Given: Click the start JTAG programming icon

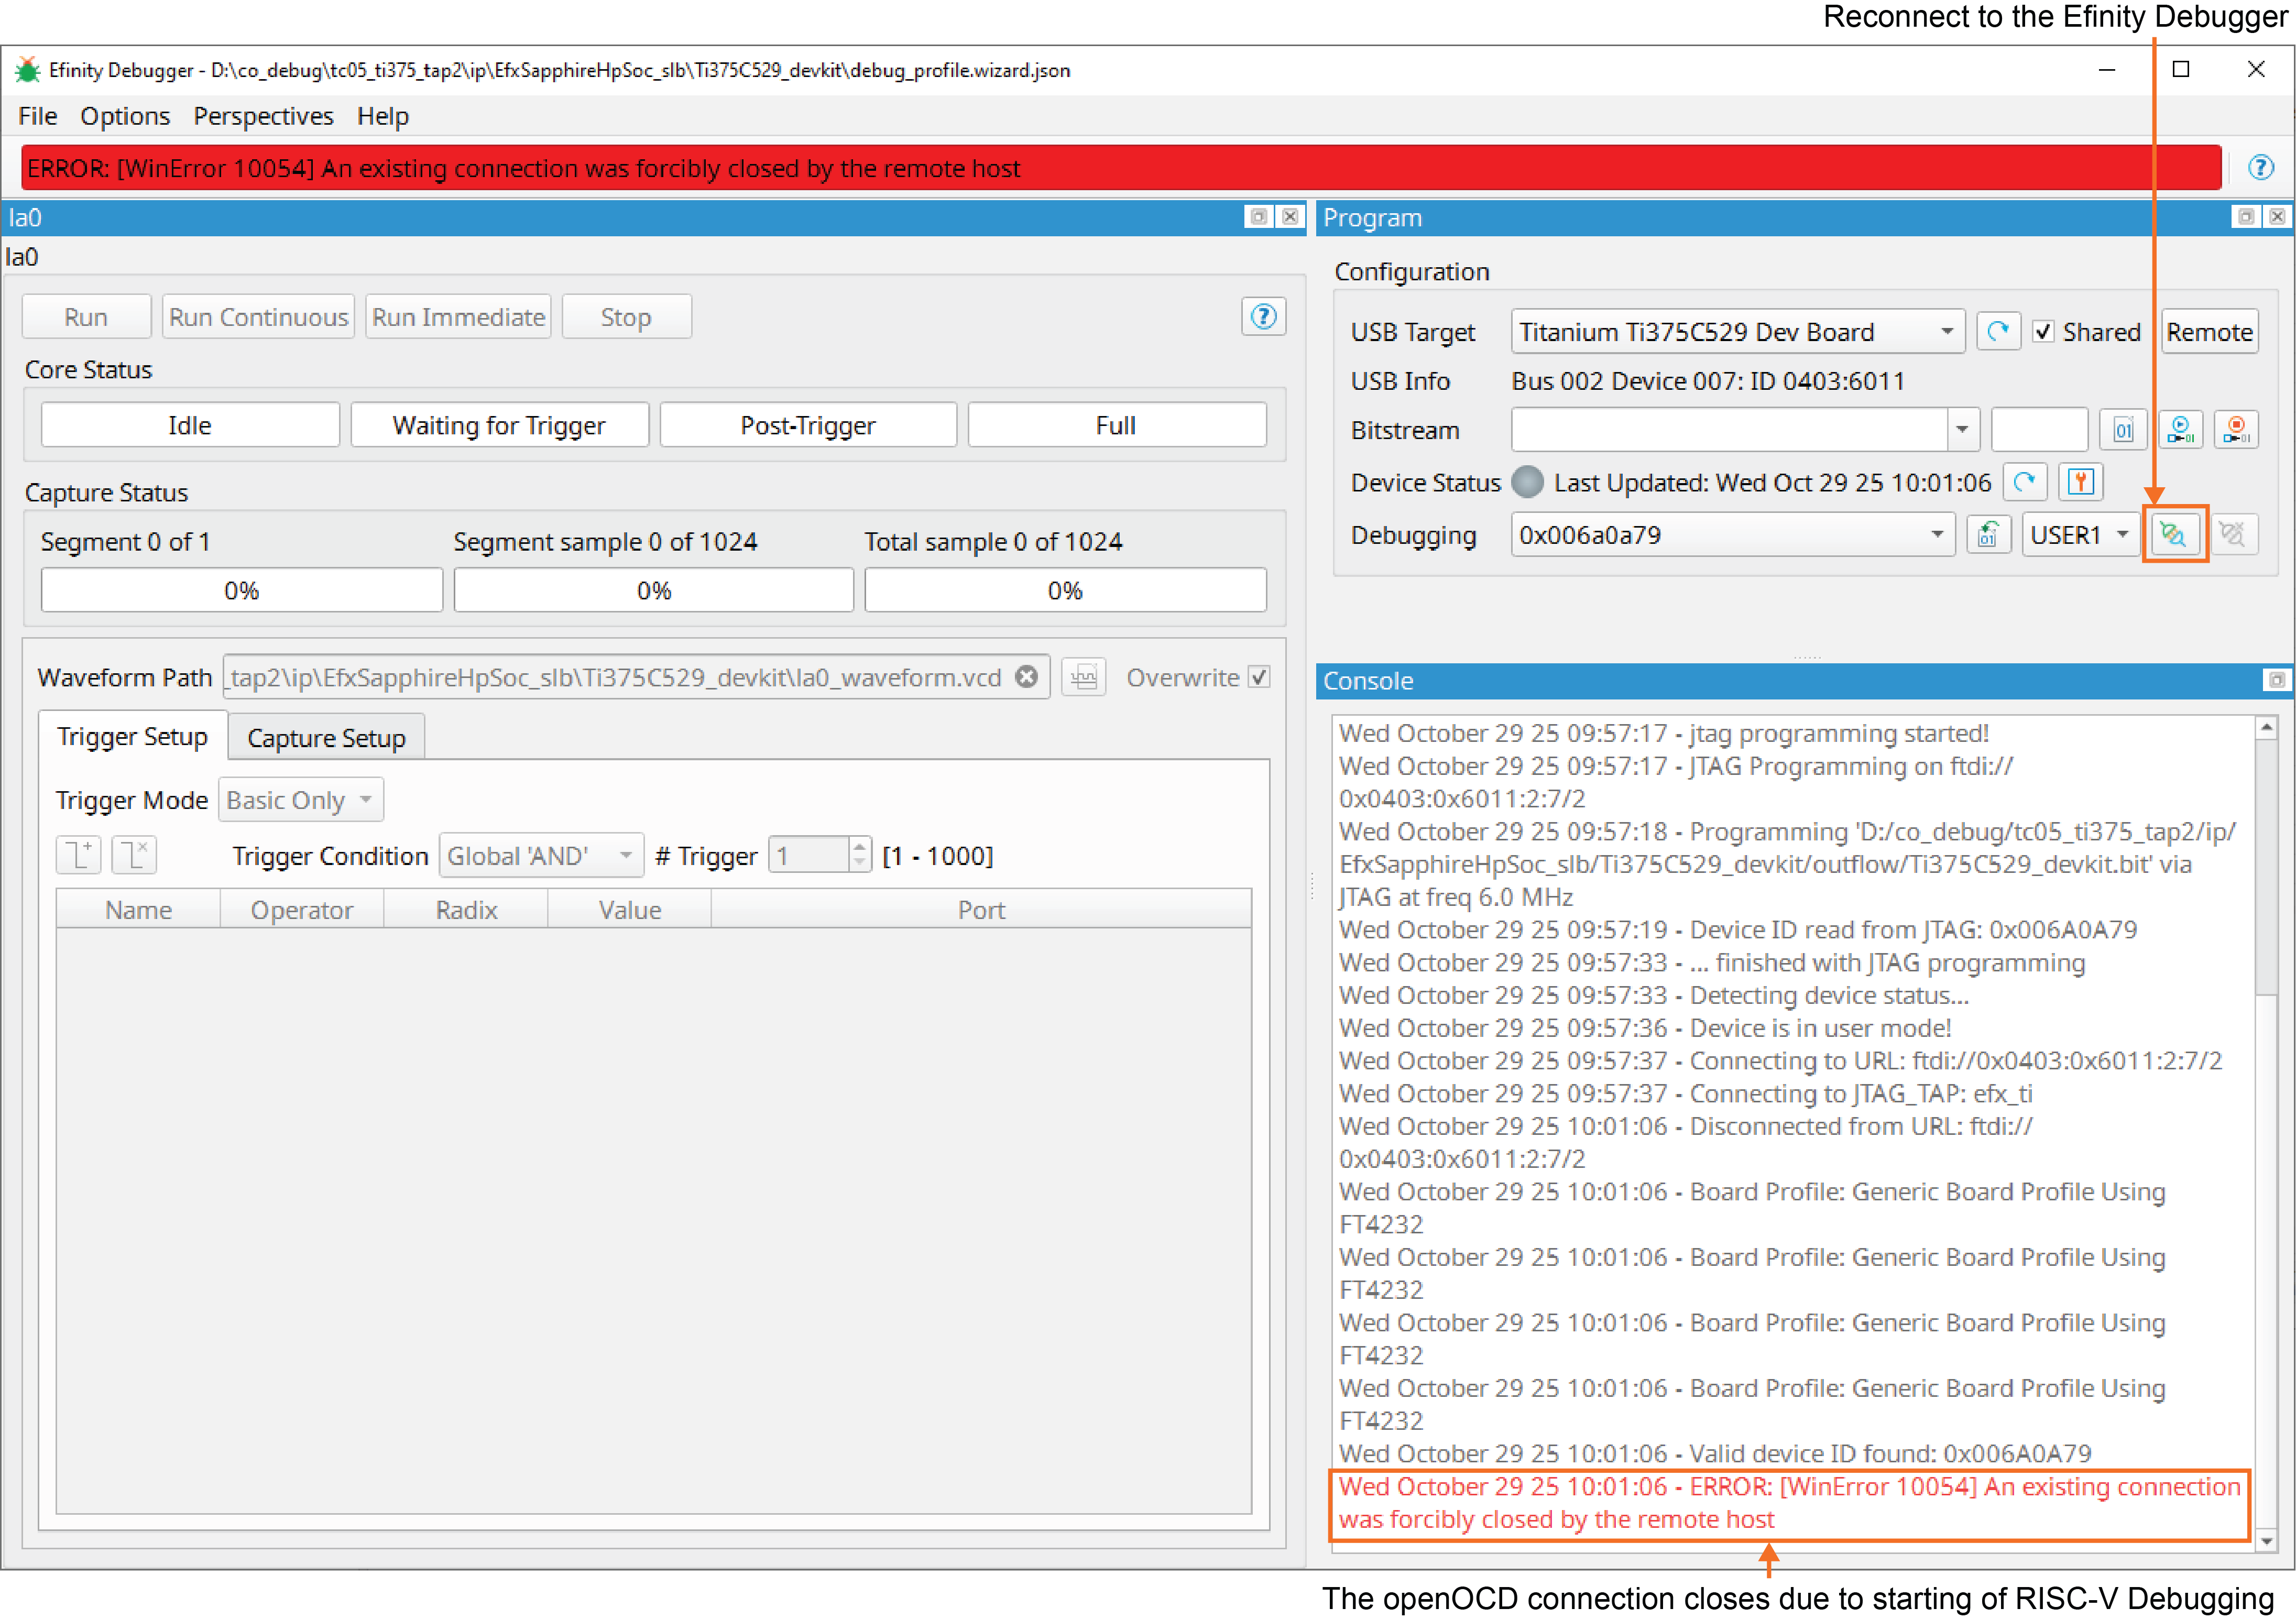Looking at the screenshot, I should [x=2180, y=430].
